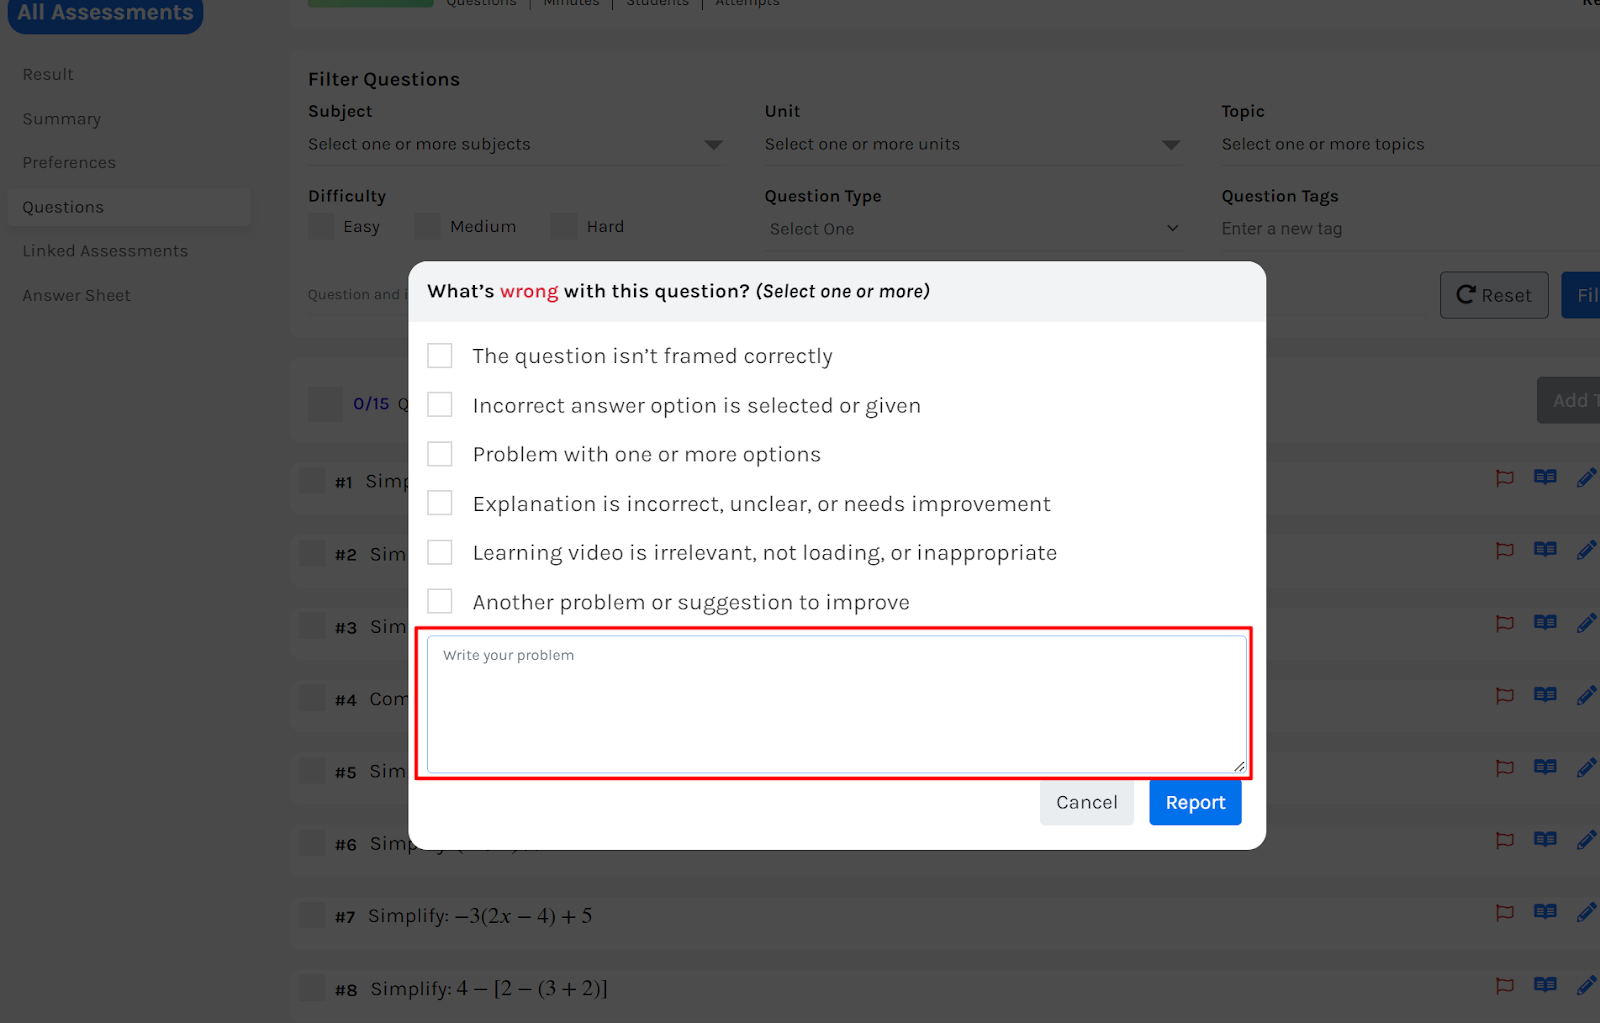Check "The question isn't framed correctly"

coord(440,356)
